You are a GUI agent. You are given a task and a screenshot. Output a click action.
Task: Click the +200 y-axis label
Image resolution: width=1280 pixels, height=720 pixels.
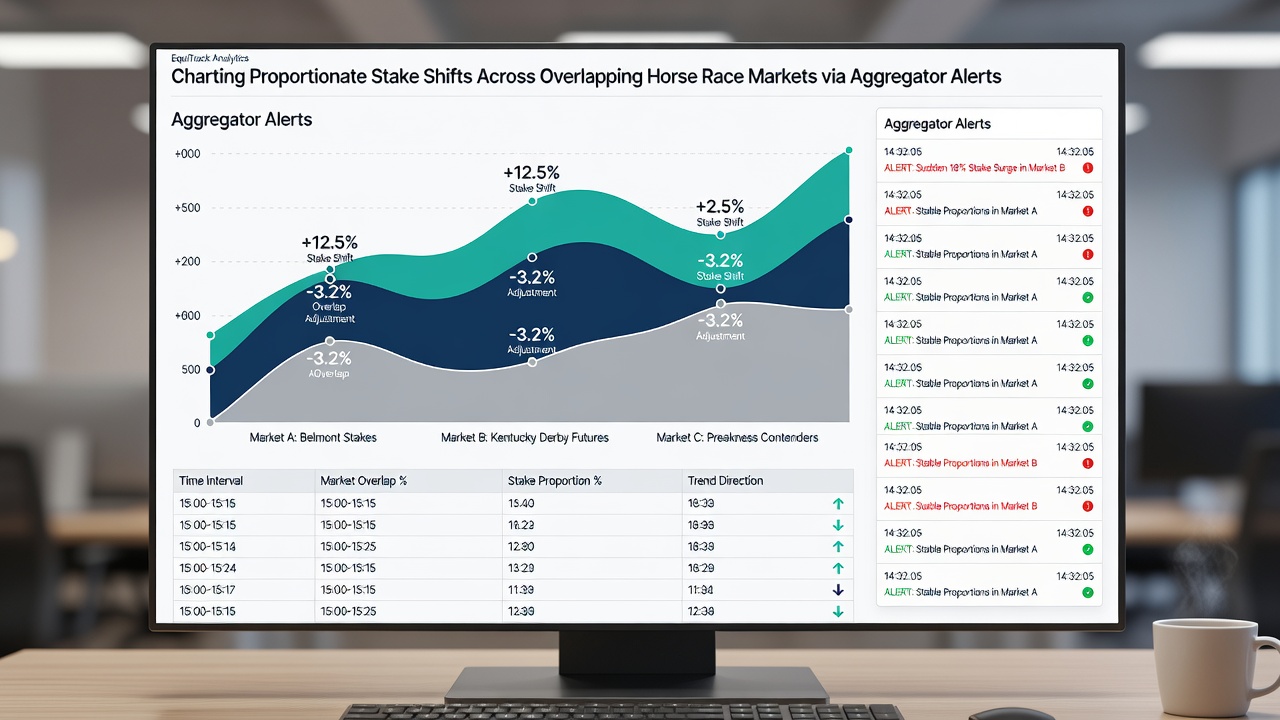click(187, 262)
